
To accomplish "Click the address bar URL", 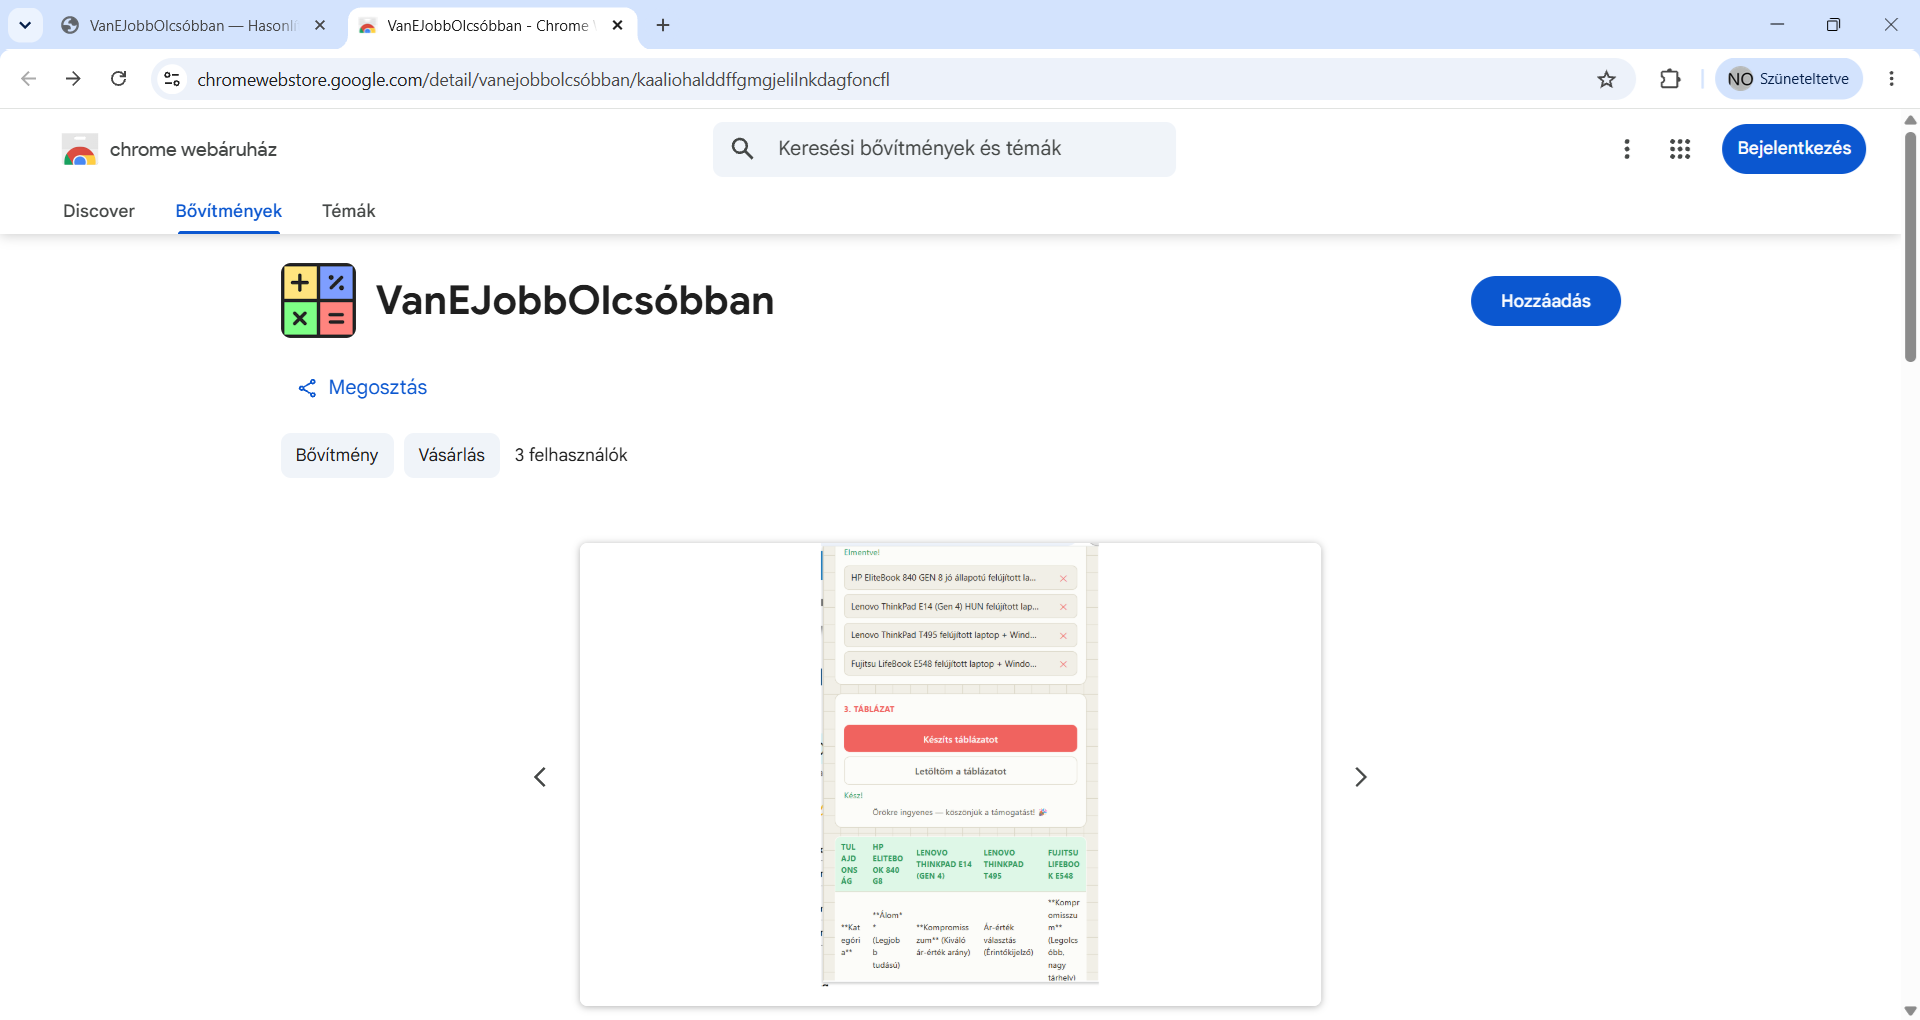I will (x=543, y=79).
